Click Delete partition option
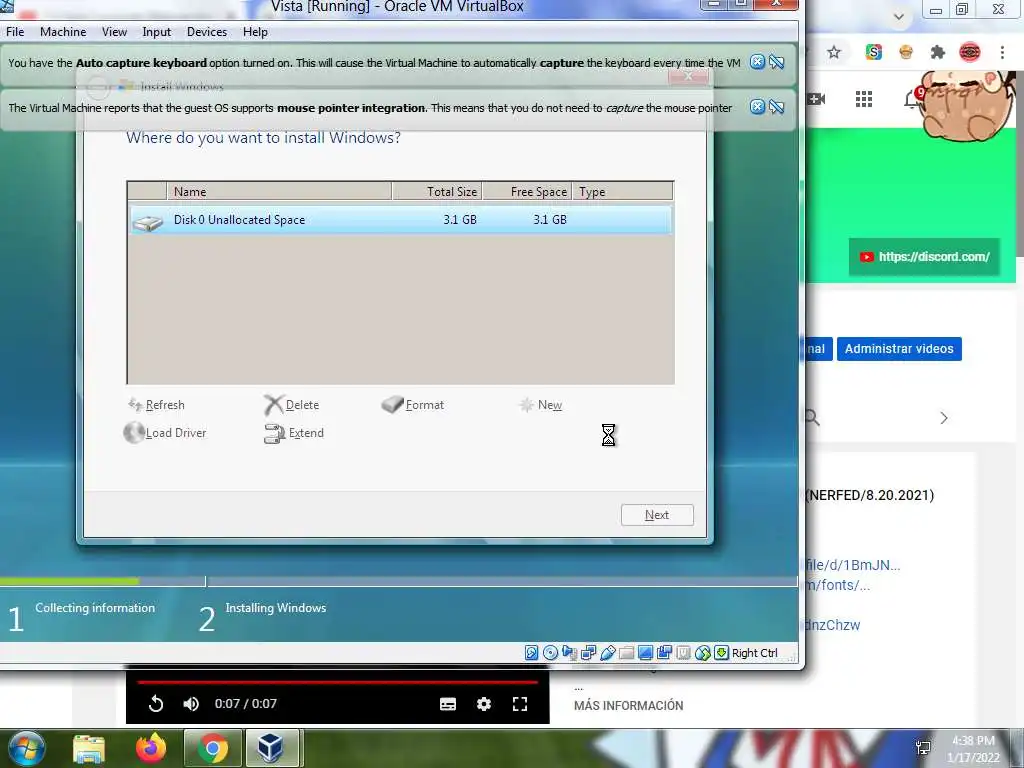Image resolution: width=1024 pixels, height=768 pixels. pyautogui.click(x=291, y=405)
